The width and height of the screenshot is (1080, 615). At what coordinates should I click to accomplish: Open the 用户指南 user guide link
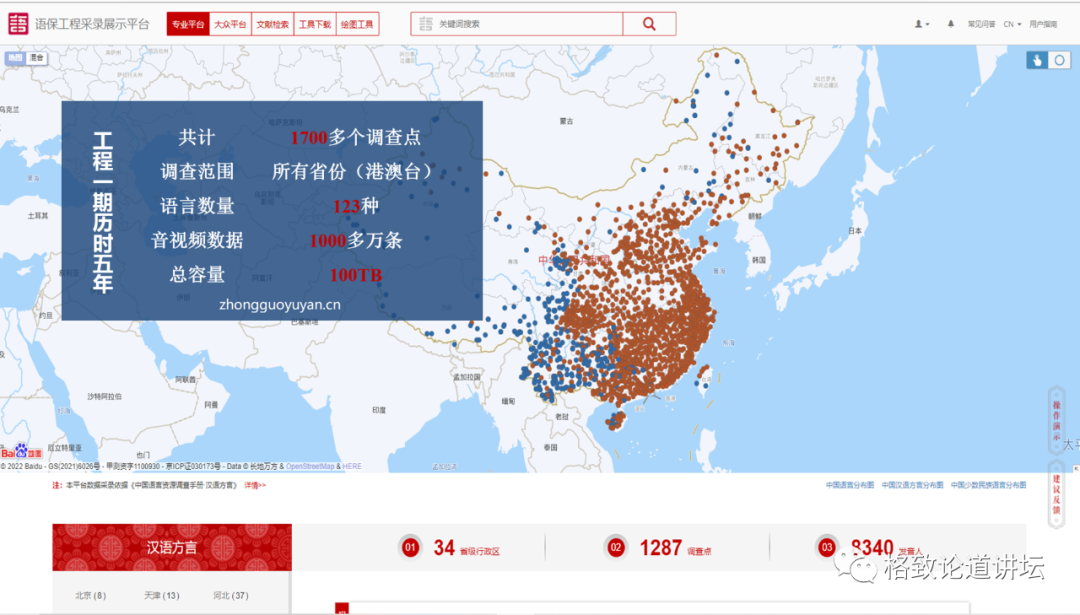pos(1043,24)
